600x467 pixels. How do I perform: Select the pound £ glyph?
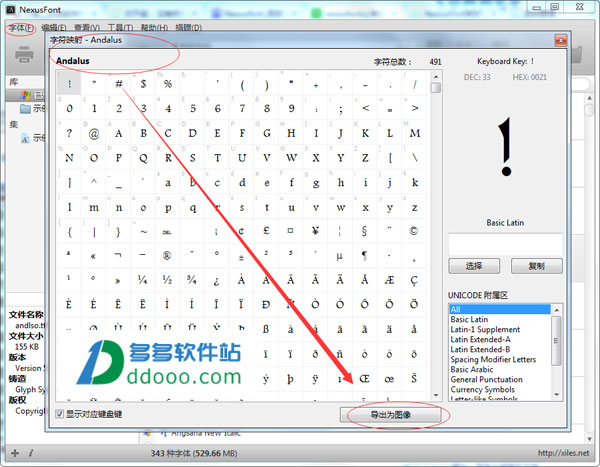pyautogui.click(x=266, y=231)
